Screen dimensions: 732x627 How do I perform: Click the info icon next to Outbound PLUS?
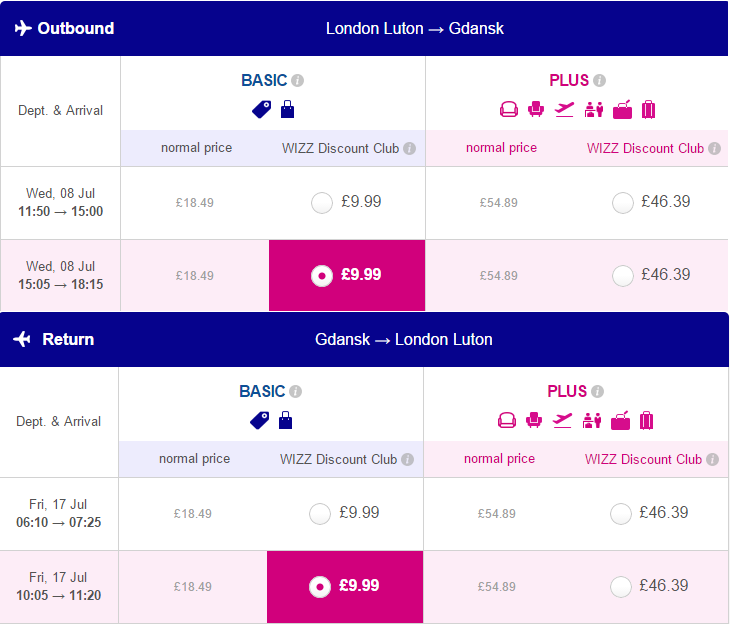600,81
